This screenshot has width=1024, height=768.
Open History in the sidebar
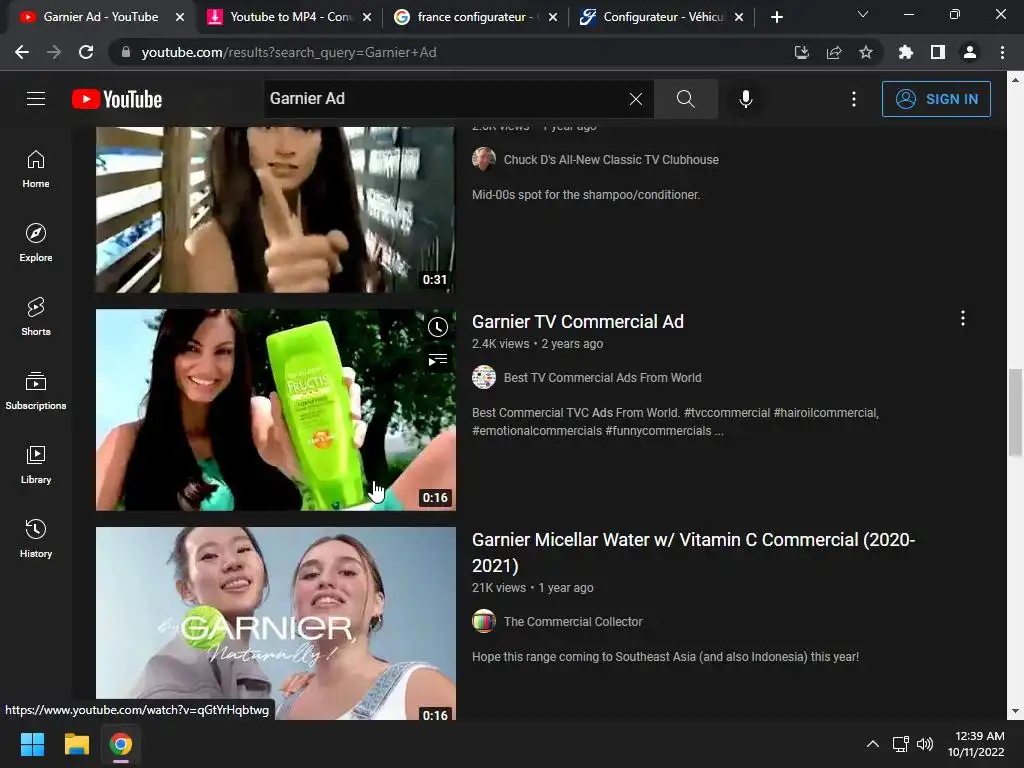coord(36,539)
